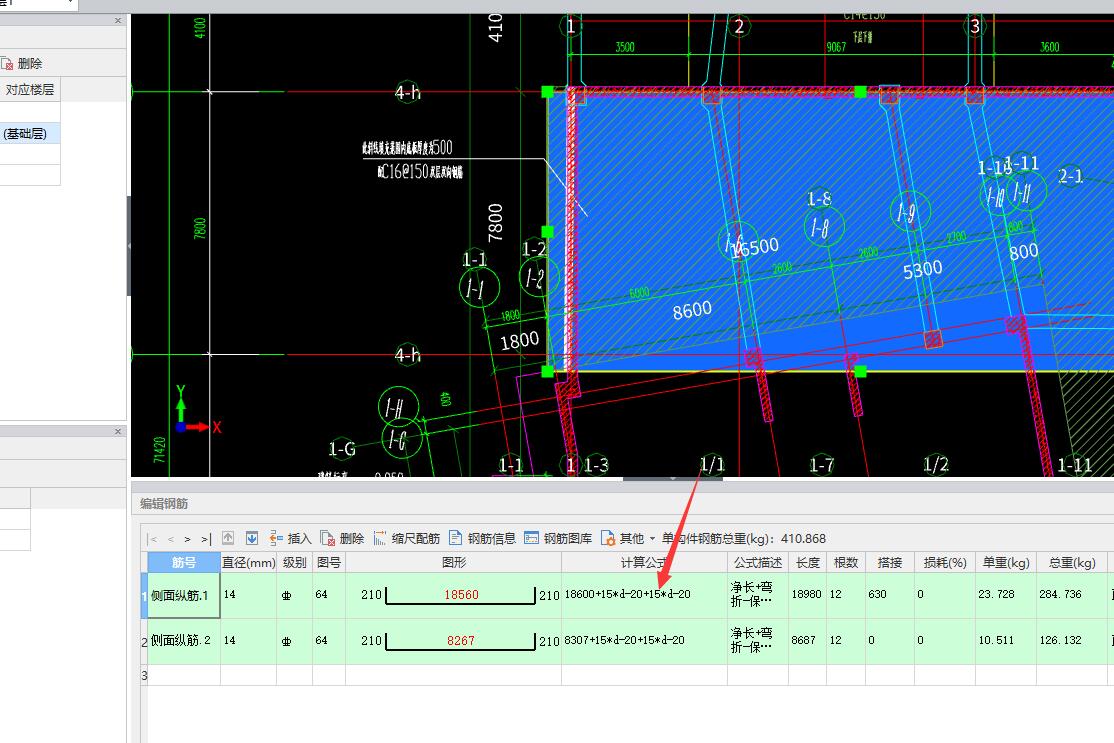Click the green grip on slab's left edge midpoint
Image resolution: width=1114 pixels, height=743 pixels.
pyautogui.click(x=548, y=232)
